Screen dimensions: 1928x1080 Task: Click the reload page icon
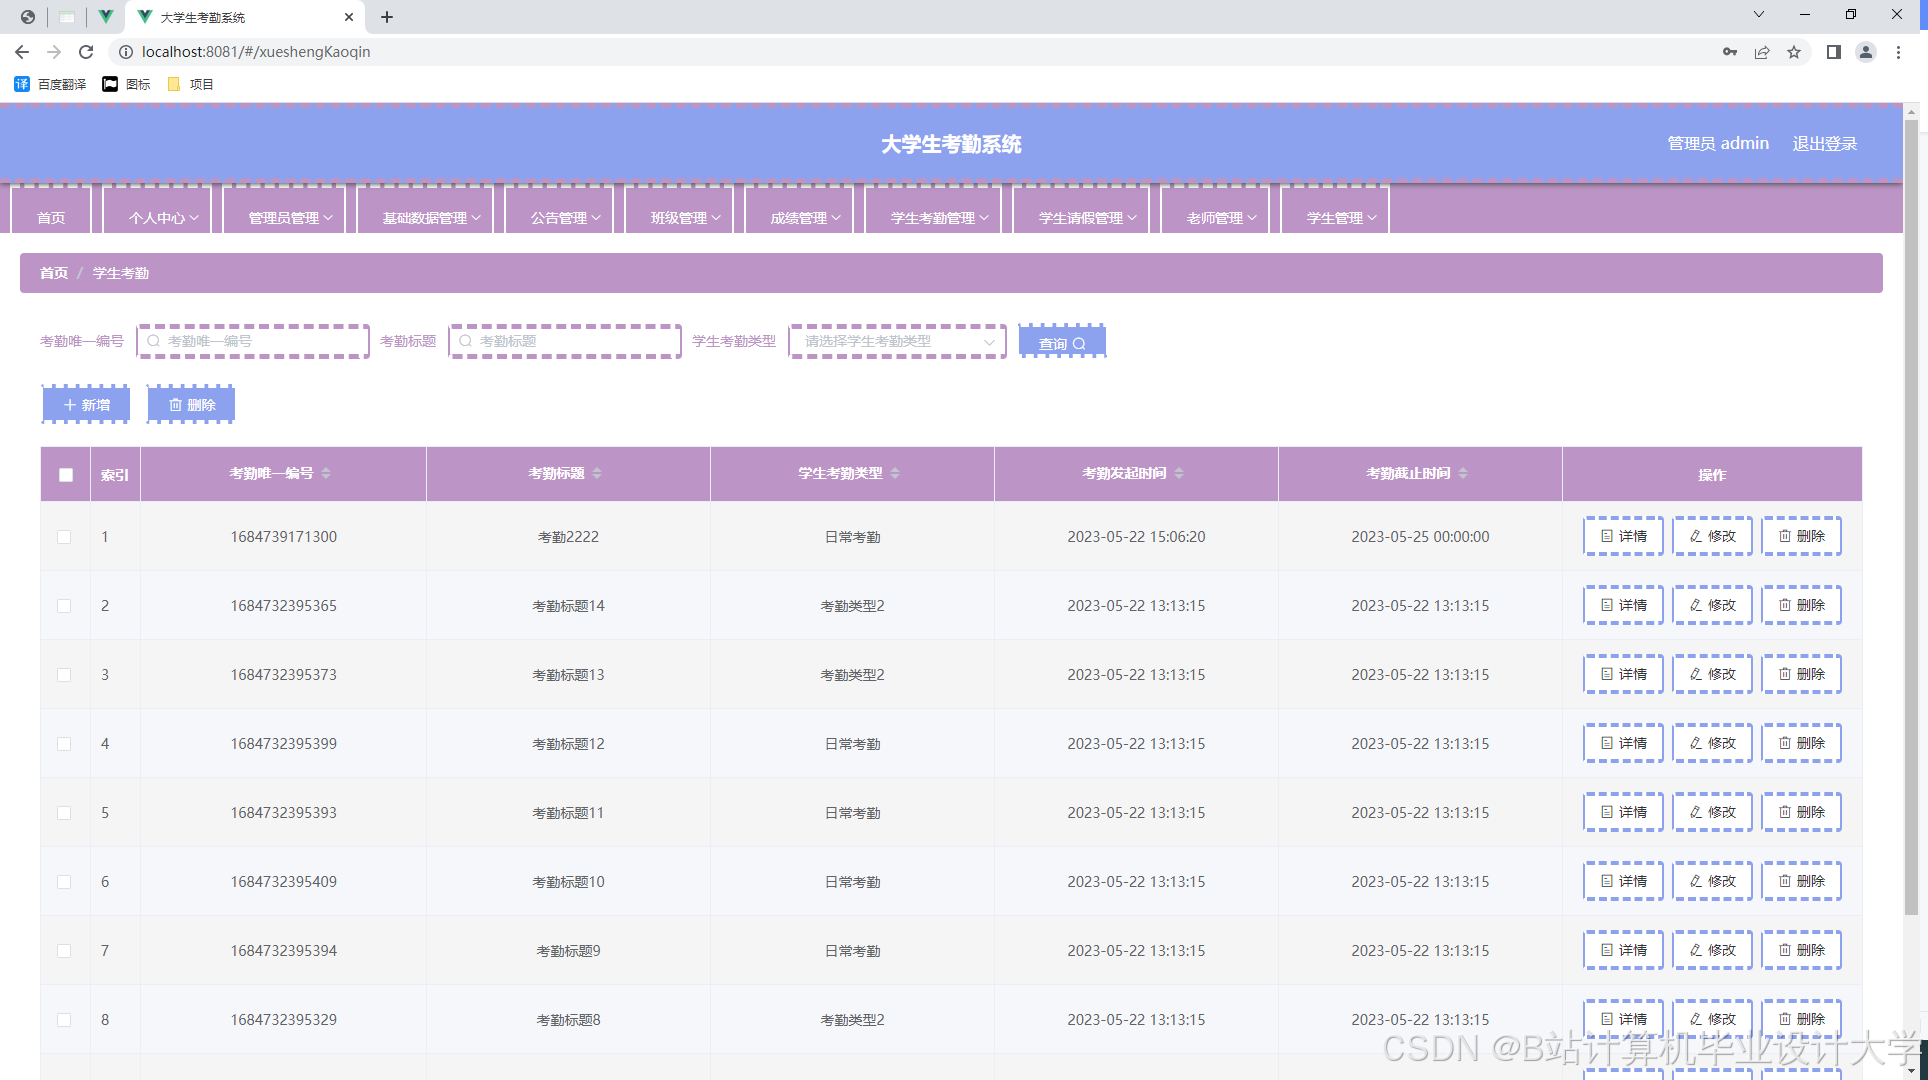86,52
